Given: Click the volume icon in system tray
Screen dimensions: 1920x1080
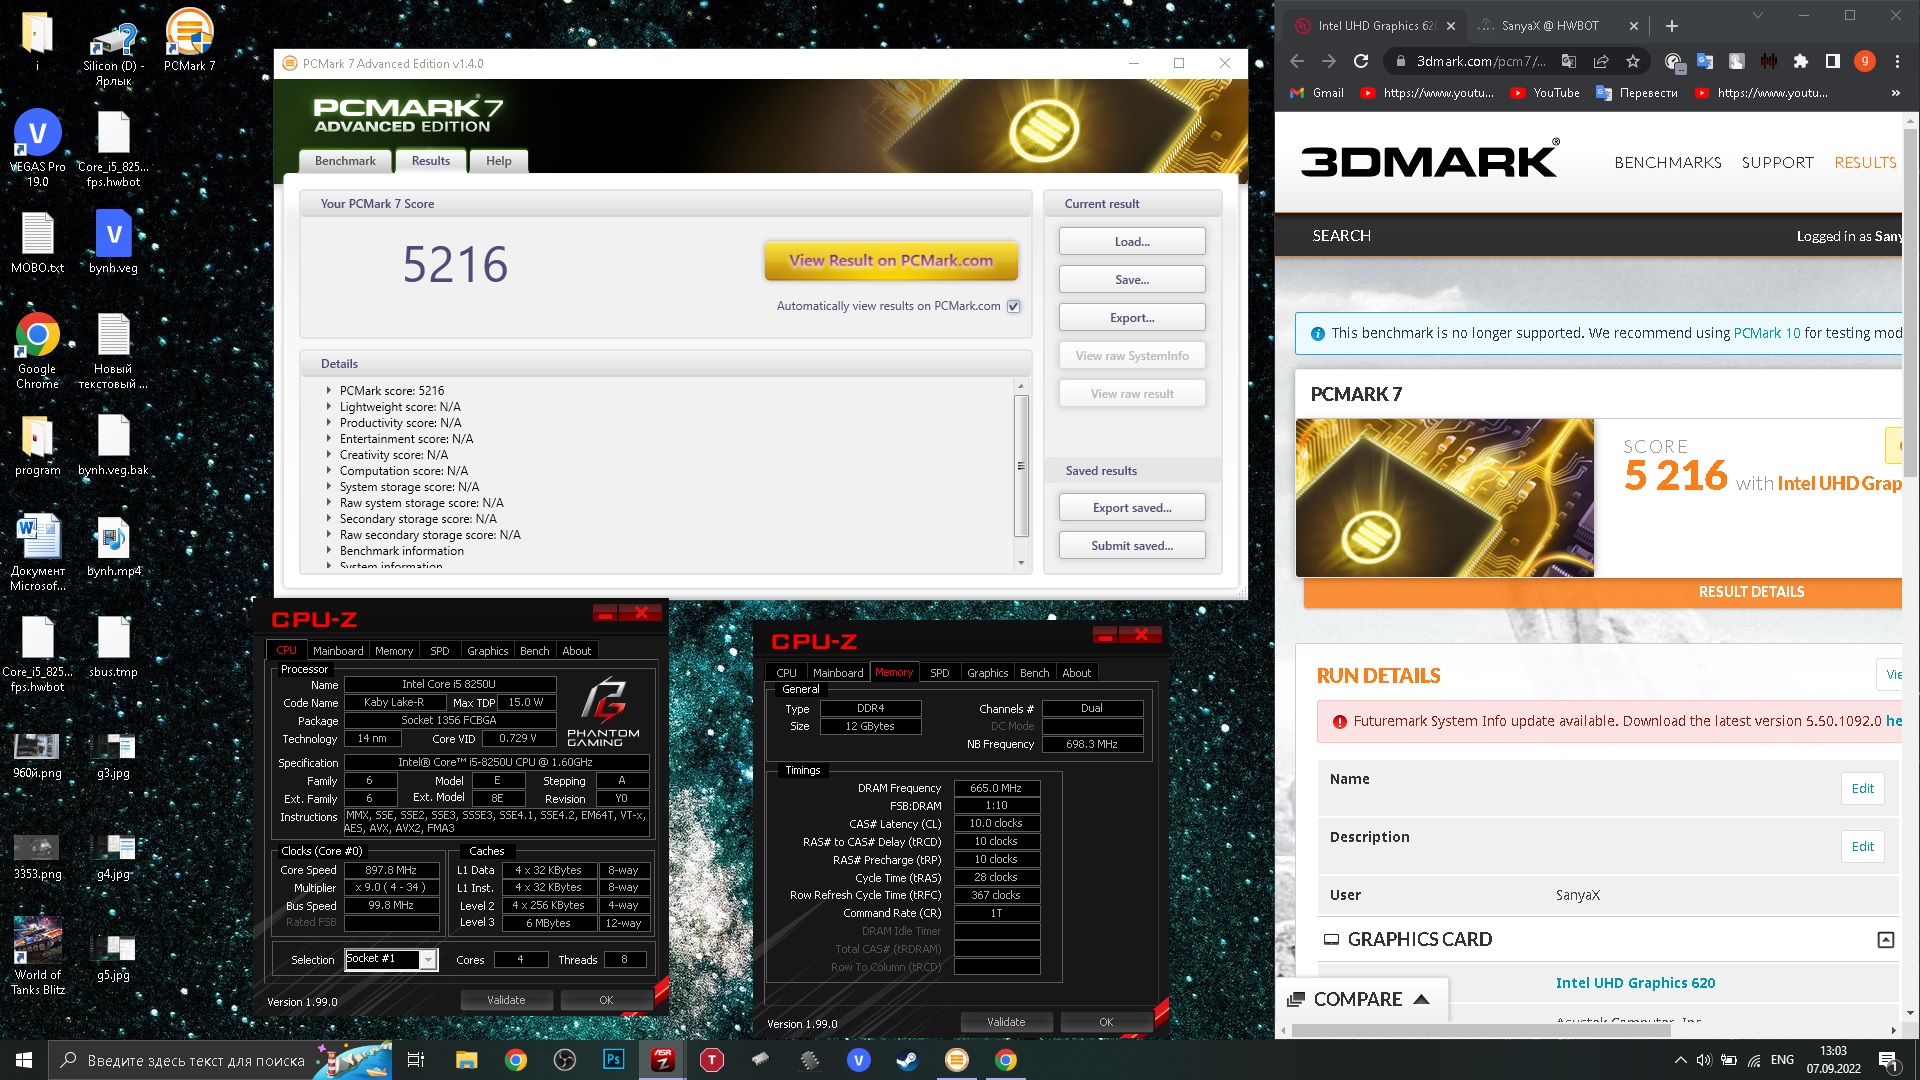Looking at the screenshot, I should [1704, 1060].
